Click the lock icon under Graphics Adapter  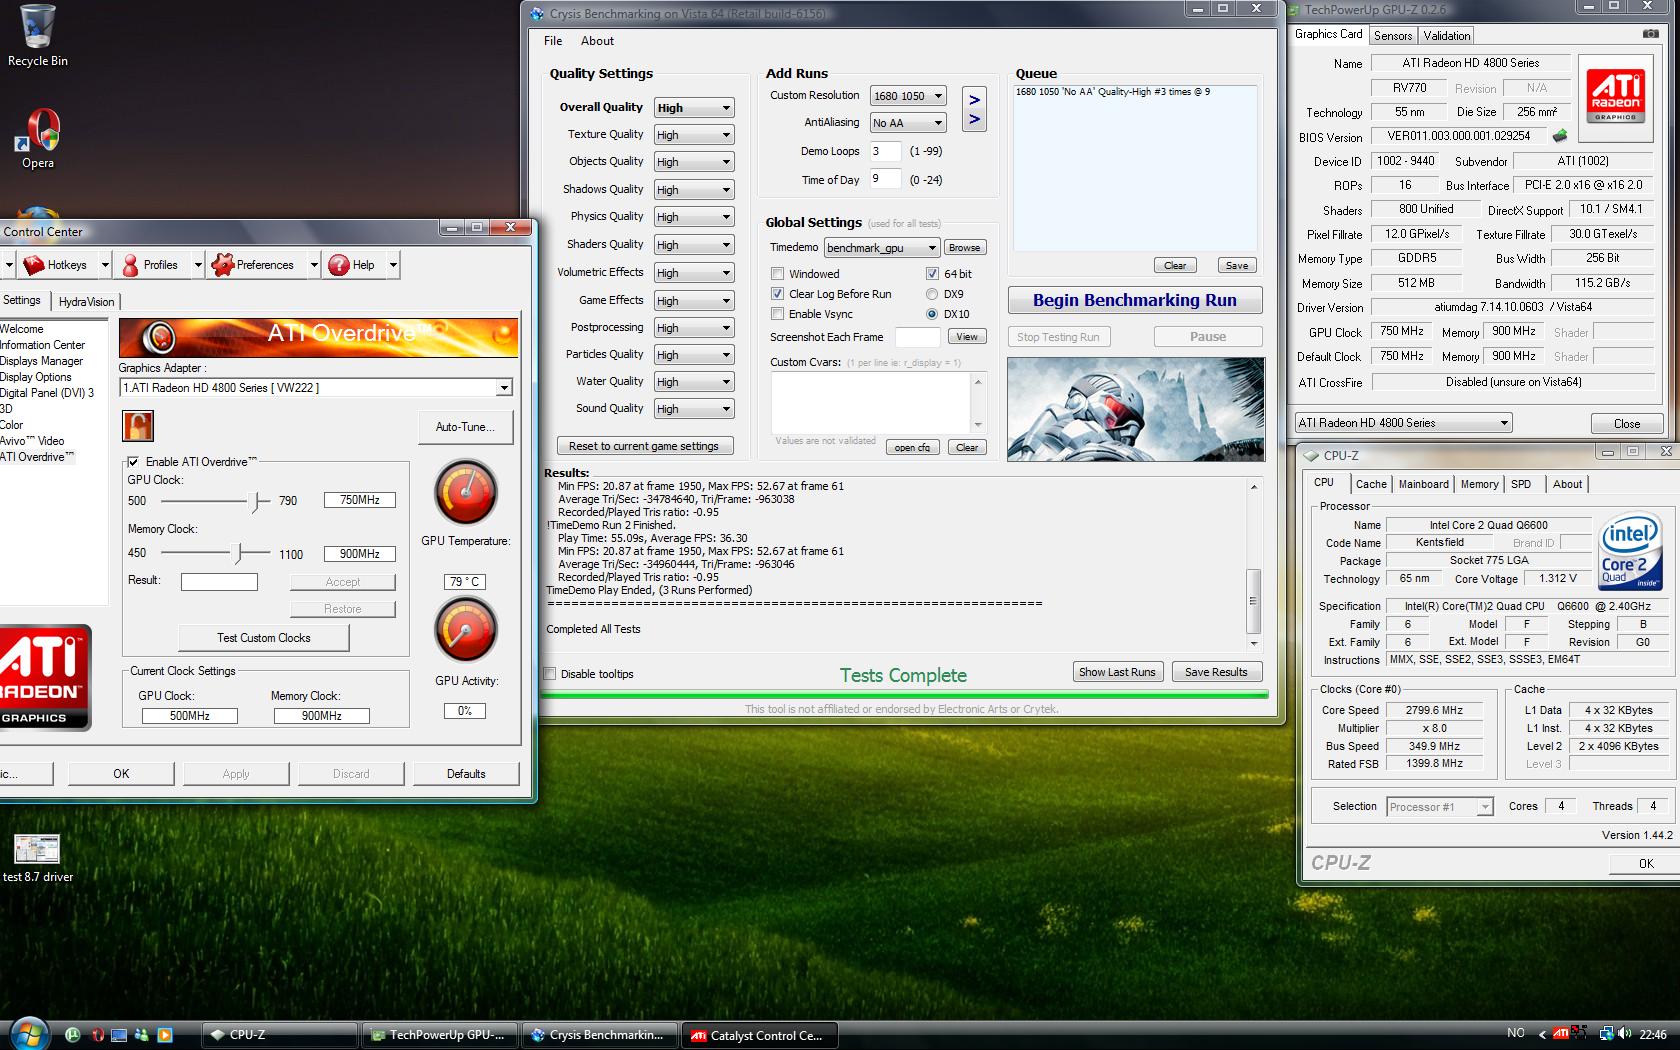point(138,426)
